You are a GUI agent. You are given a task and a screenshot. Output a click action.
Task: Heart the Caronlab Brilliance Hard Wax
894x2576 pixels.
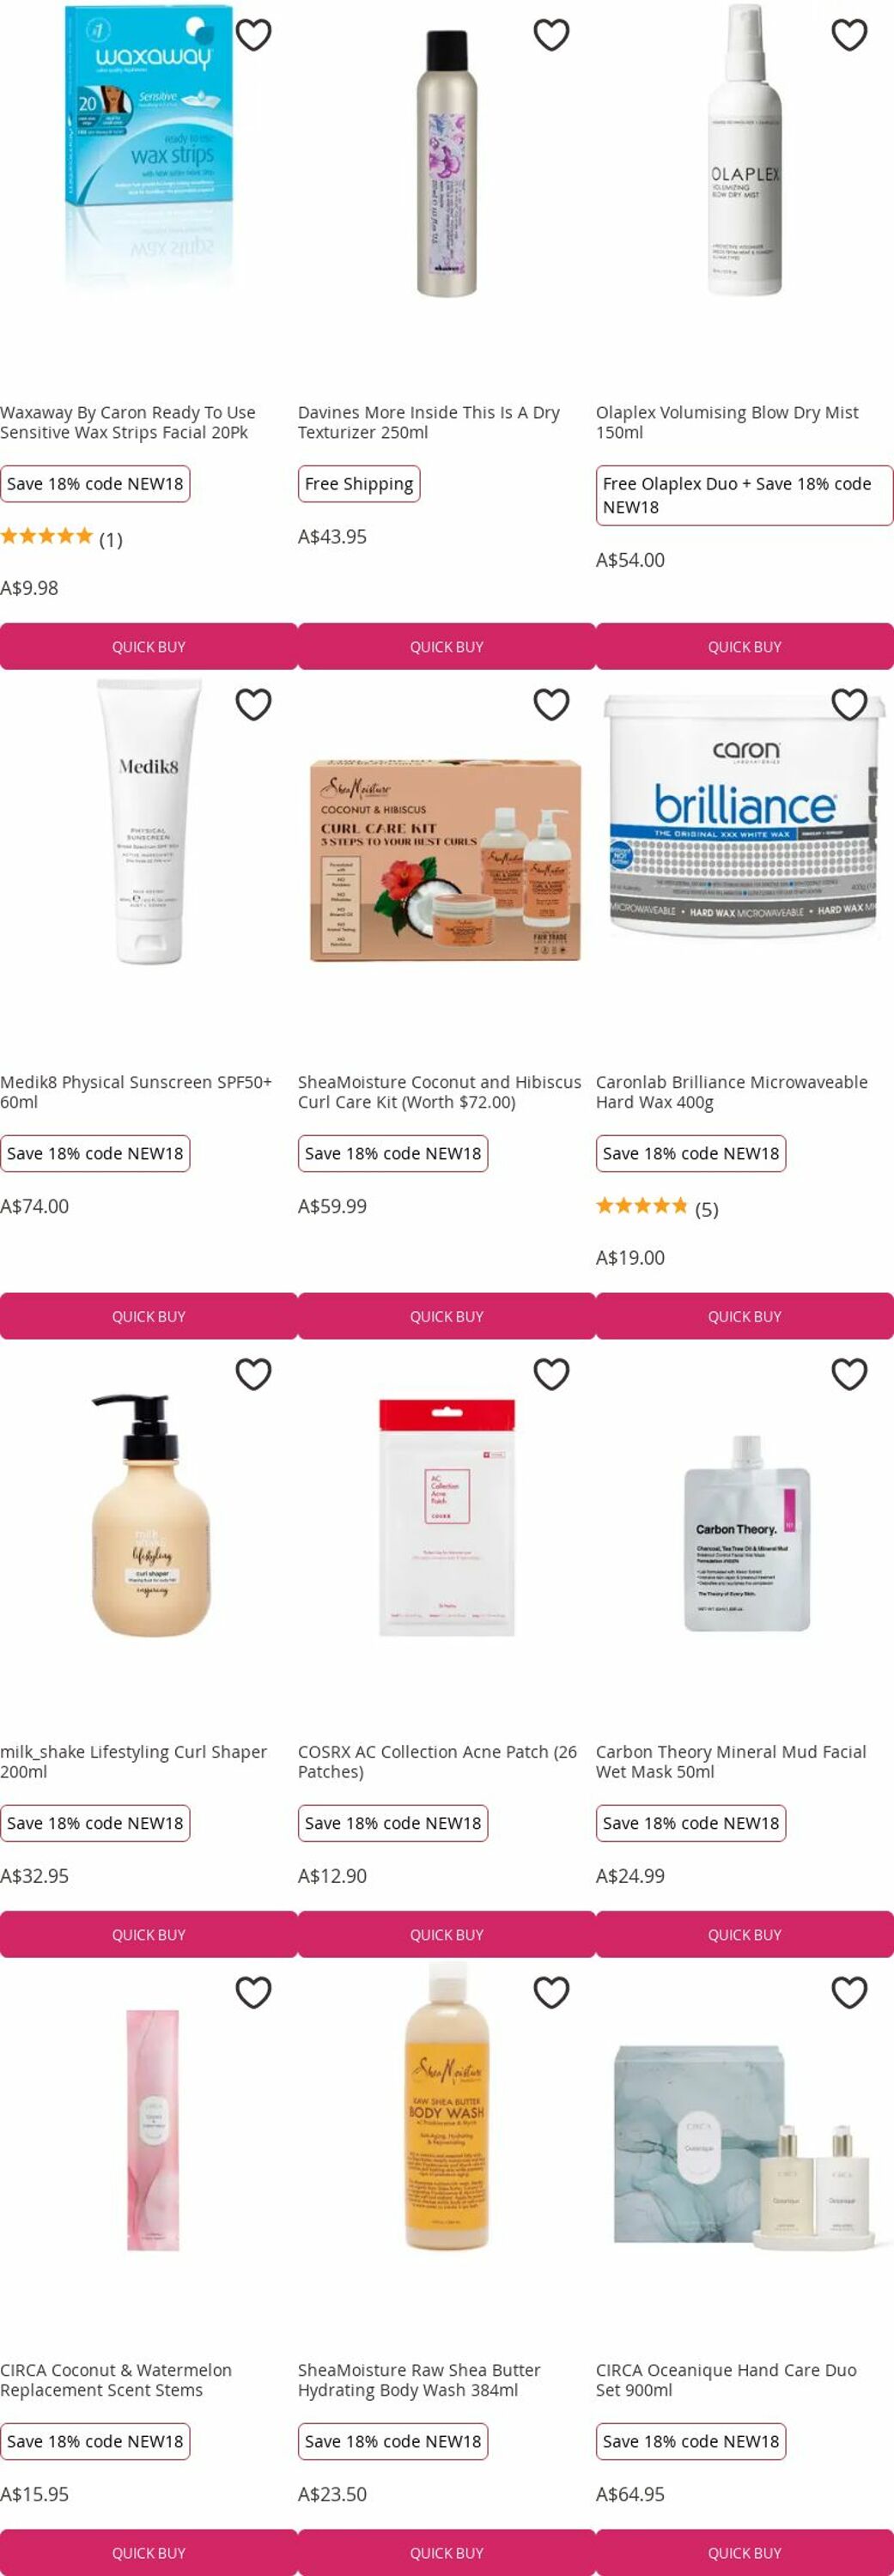click(x=849, y=705)
